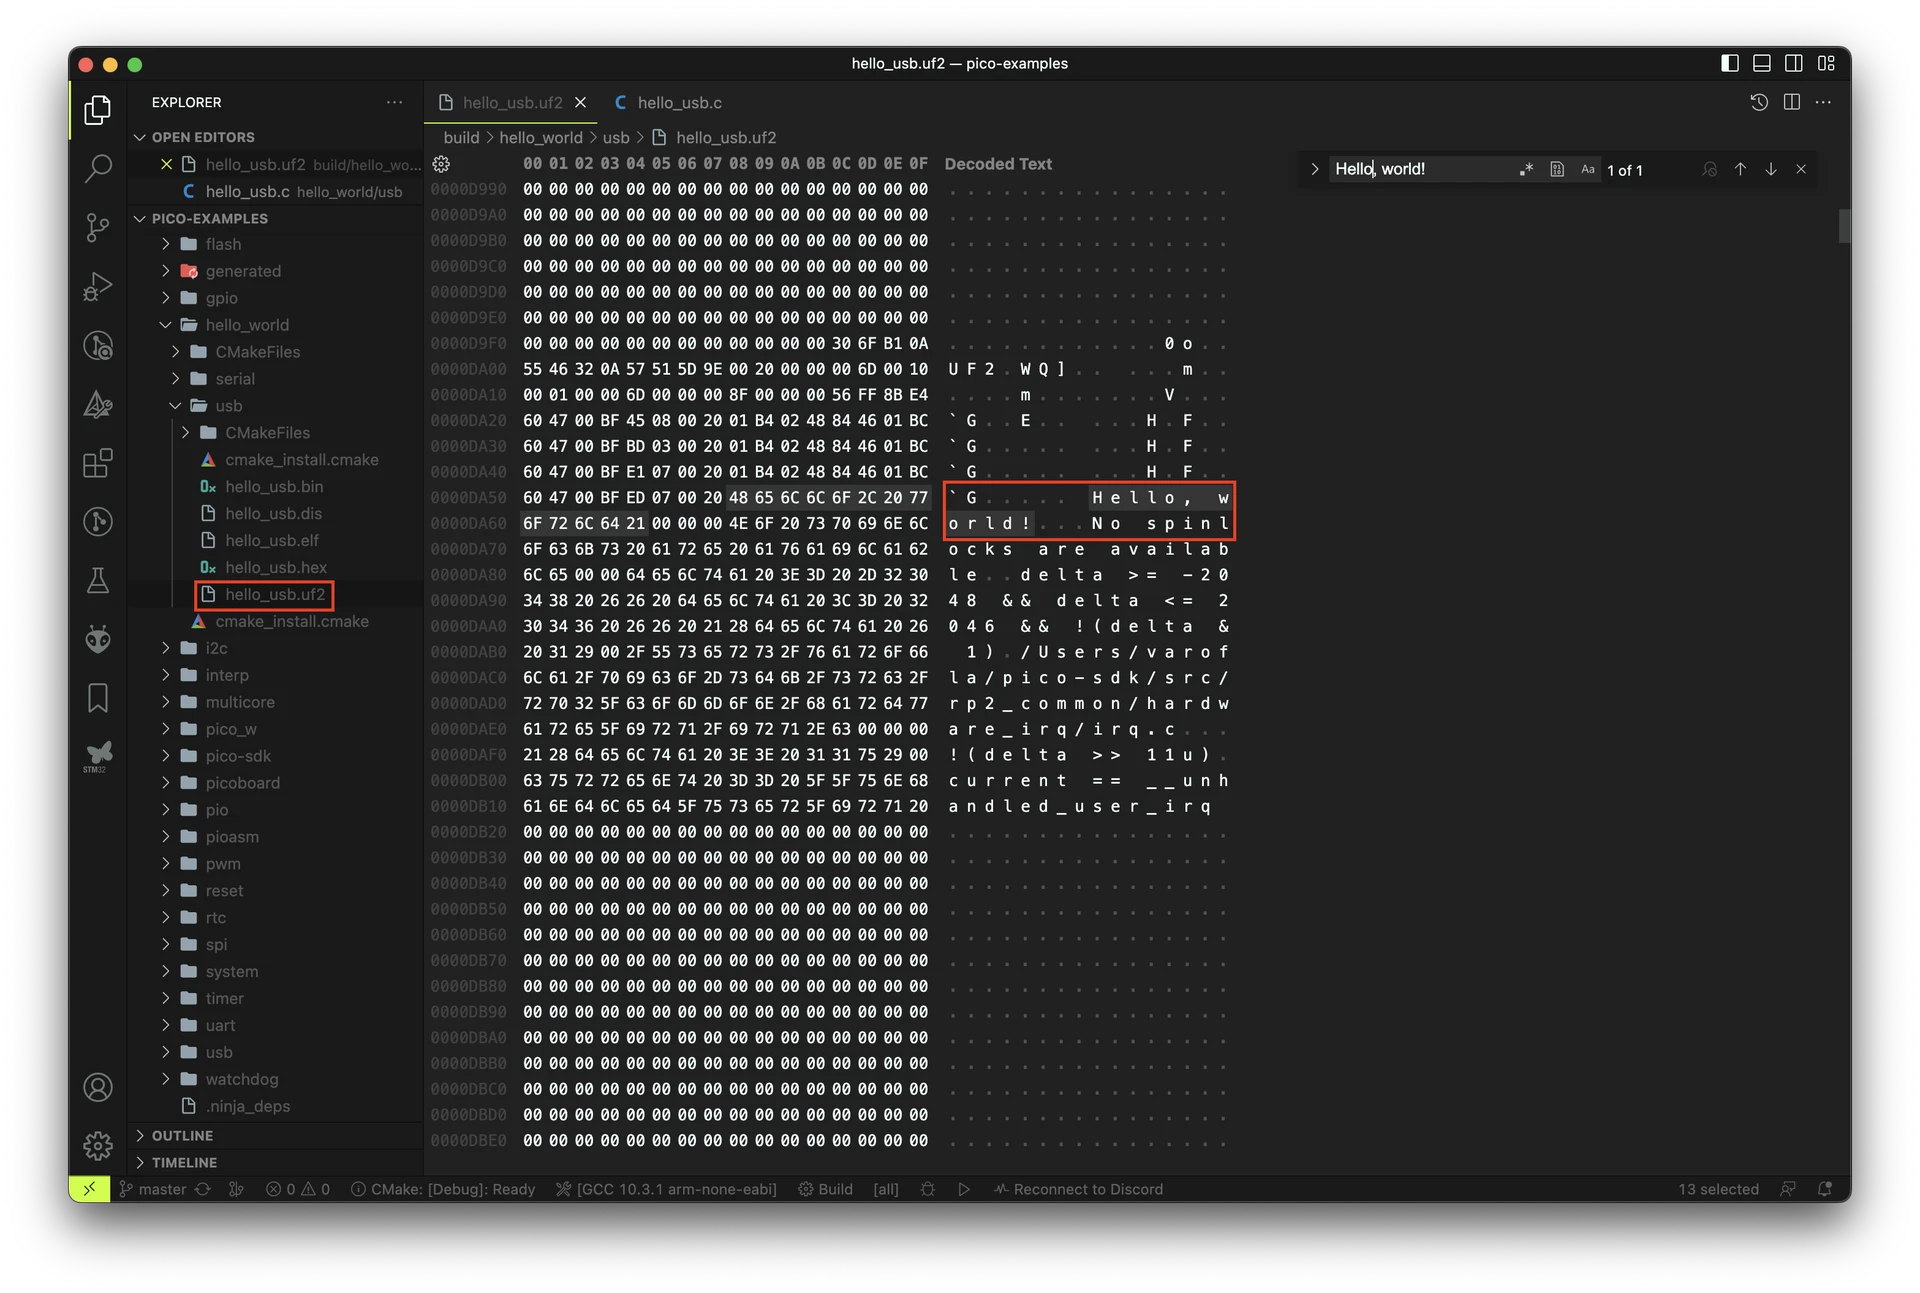Select hello_usb.elf in the file tree
Image resolution: width=1920 pixels, height=1293 pixels.
271,540
